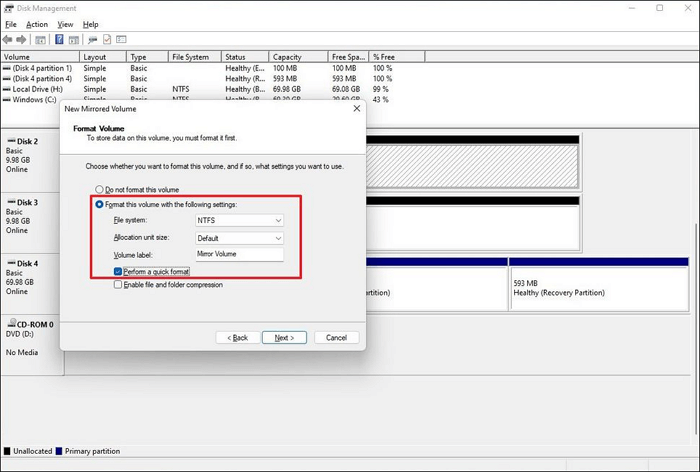Click 69.98 GB capacity cell of Local Drive

tap(287, 89)
